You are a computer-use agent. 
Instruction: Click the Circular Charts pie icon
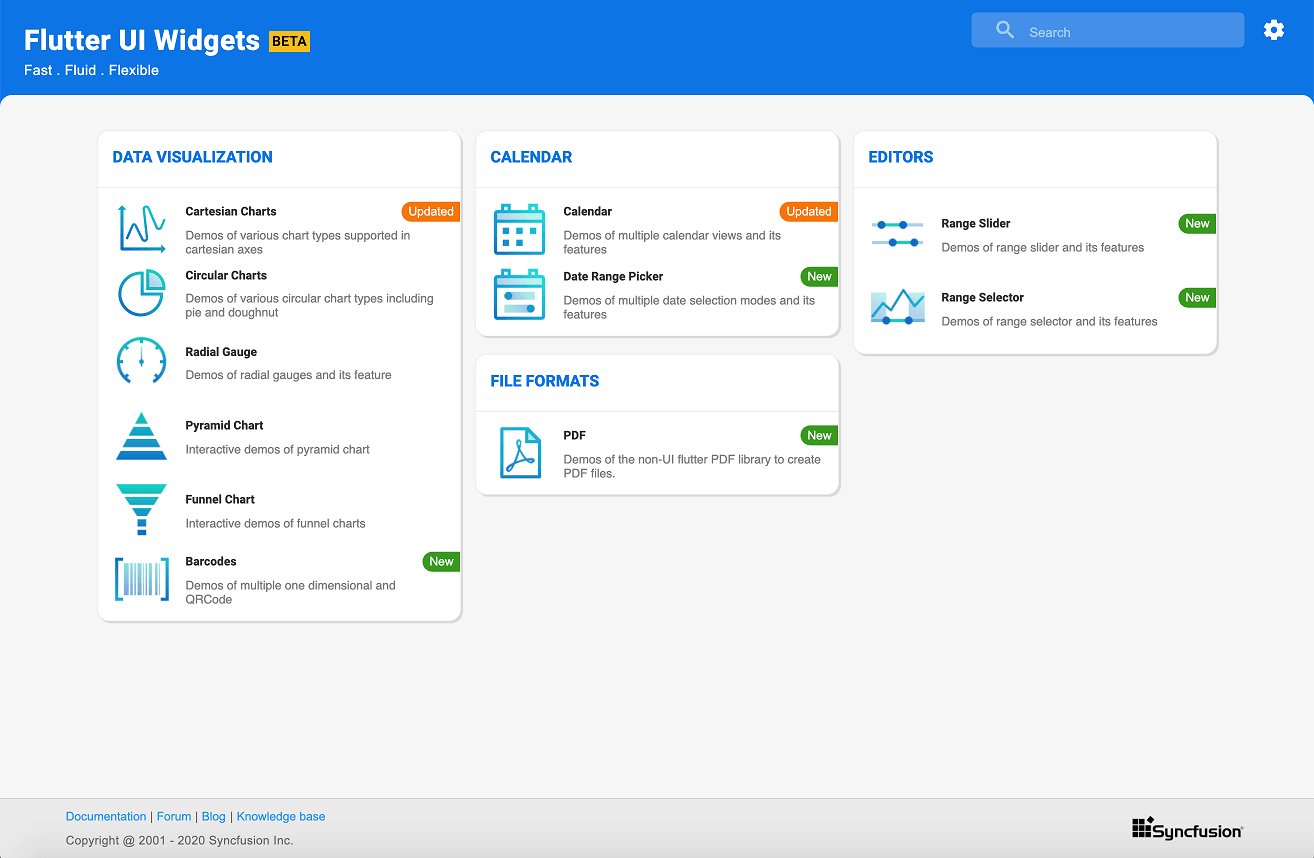[x=141, y=293]
